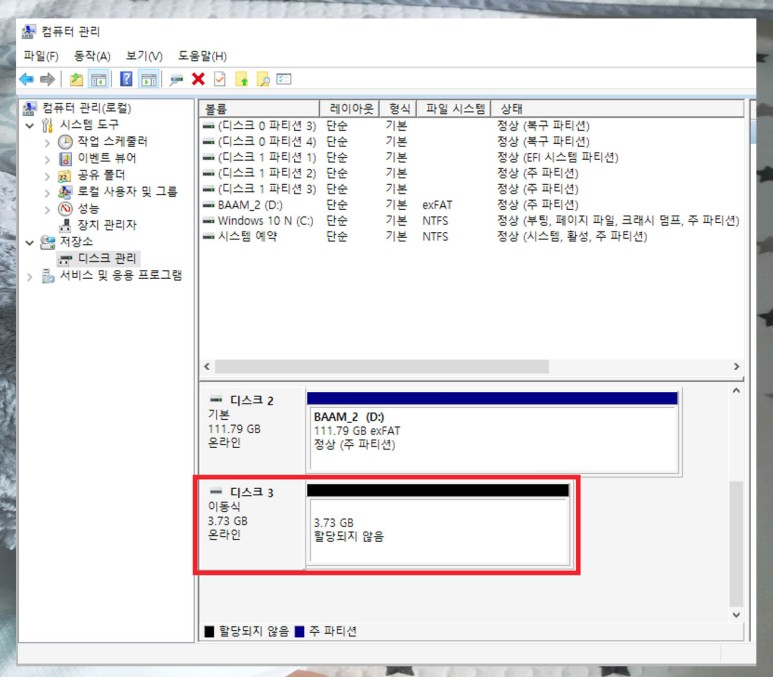
Task: Click the red X Delete icon
Action: click(x=198, y=79)
